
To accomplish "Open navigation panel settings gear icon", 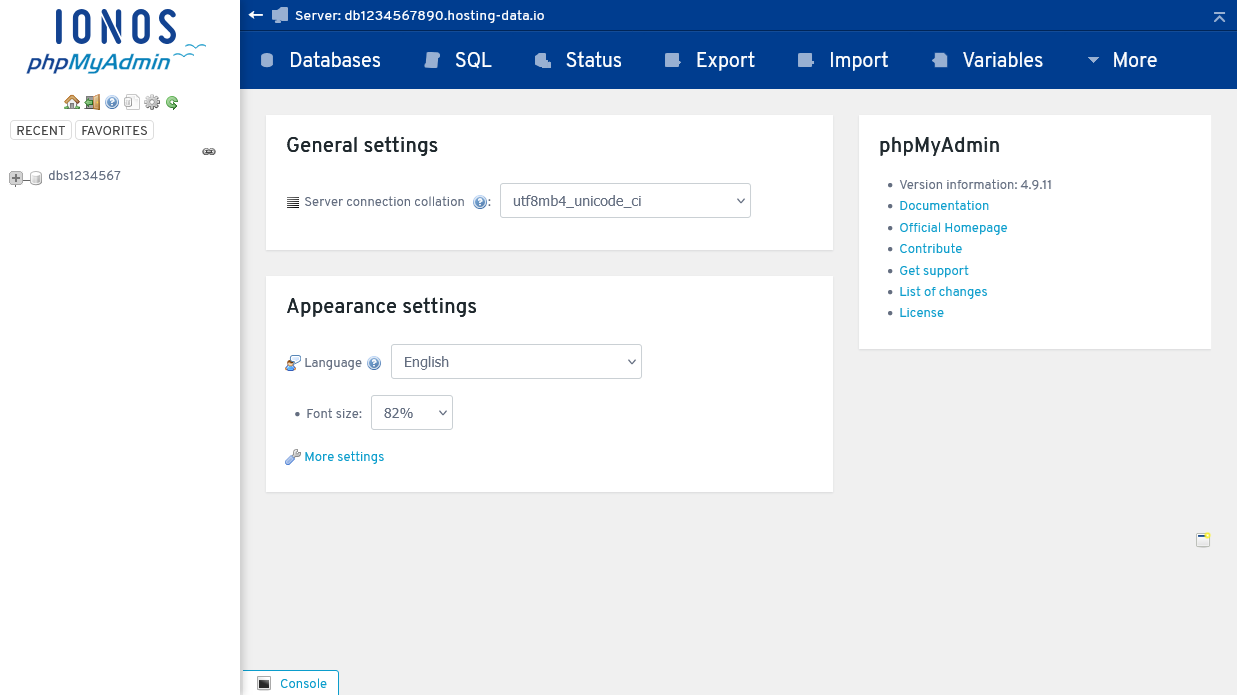I will tap(152, 102).
